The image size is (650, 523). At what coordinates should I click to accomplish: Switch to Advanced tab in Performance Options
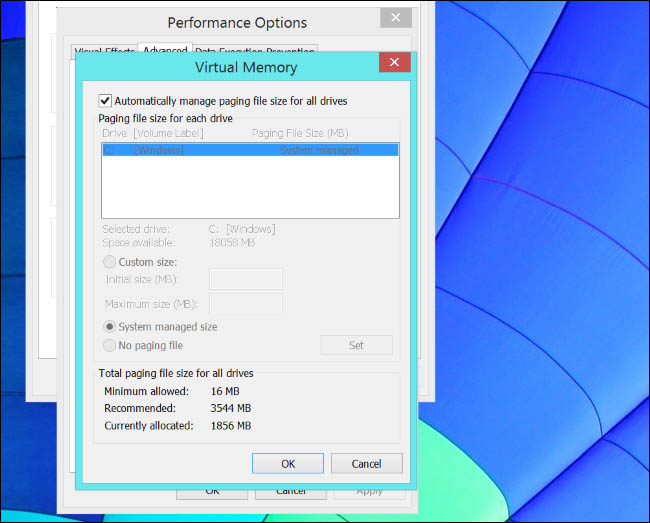pos(165,50)
